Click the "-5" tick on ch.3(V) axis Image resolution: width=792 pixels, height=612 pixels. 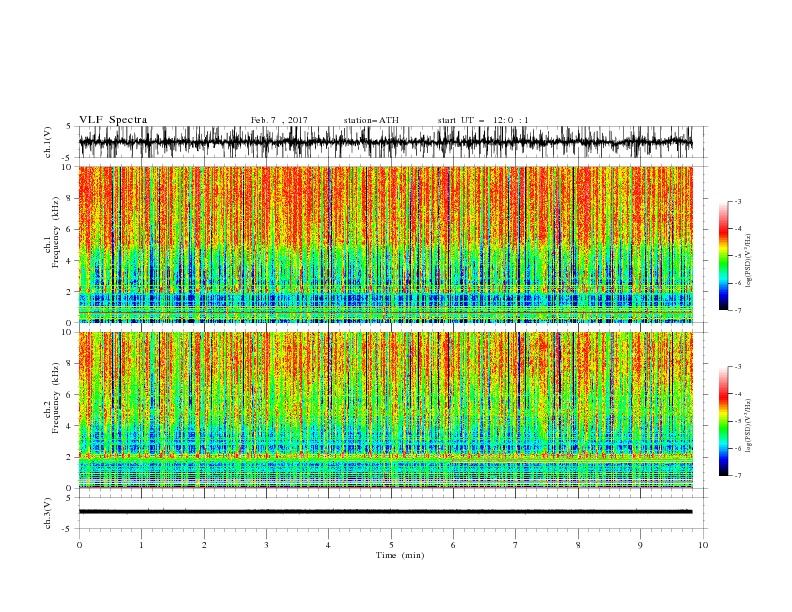(67, 529)
